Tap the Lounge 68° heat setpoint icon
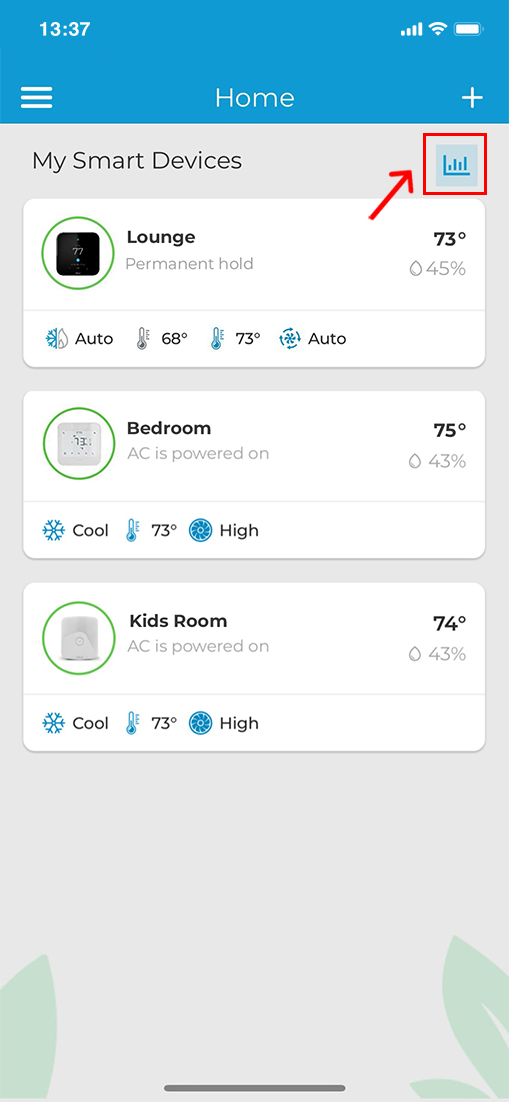The height and width of the screenshot is (1103, 509). pyautogui.click(x=143, y=339)
